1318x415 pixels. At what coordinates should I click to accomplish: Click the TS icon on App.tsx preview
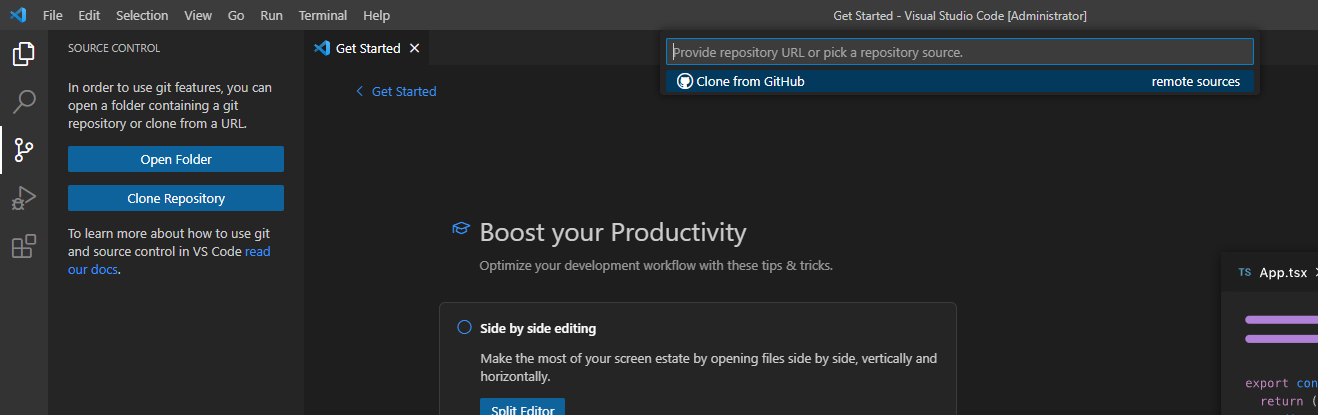click(1244, 273)
